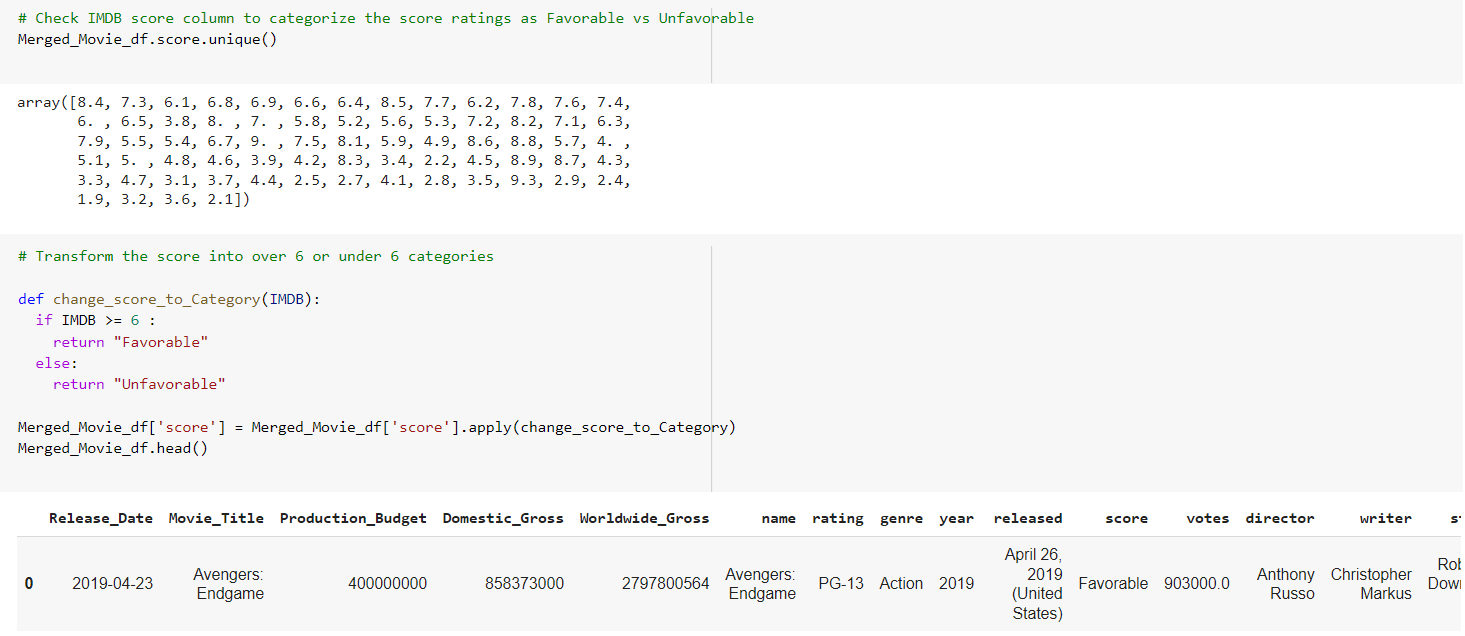Screen dimensions: 1465x636
Task: Click the Anthony Russo director cell
Action: 1286,584
